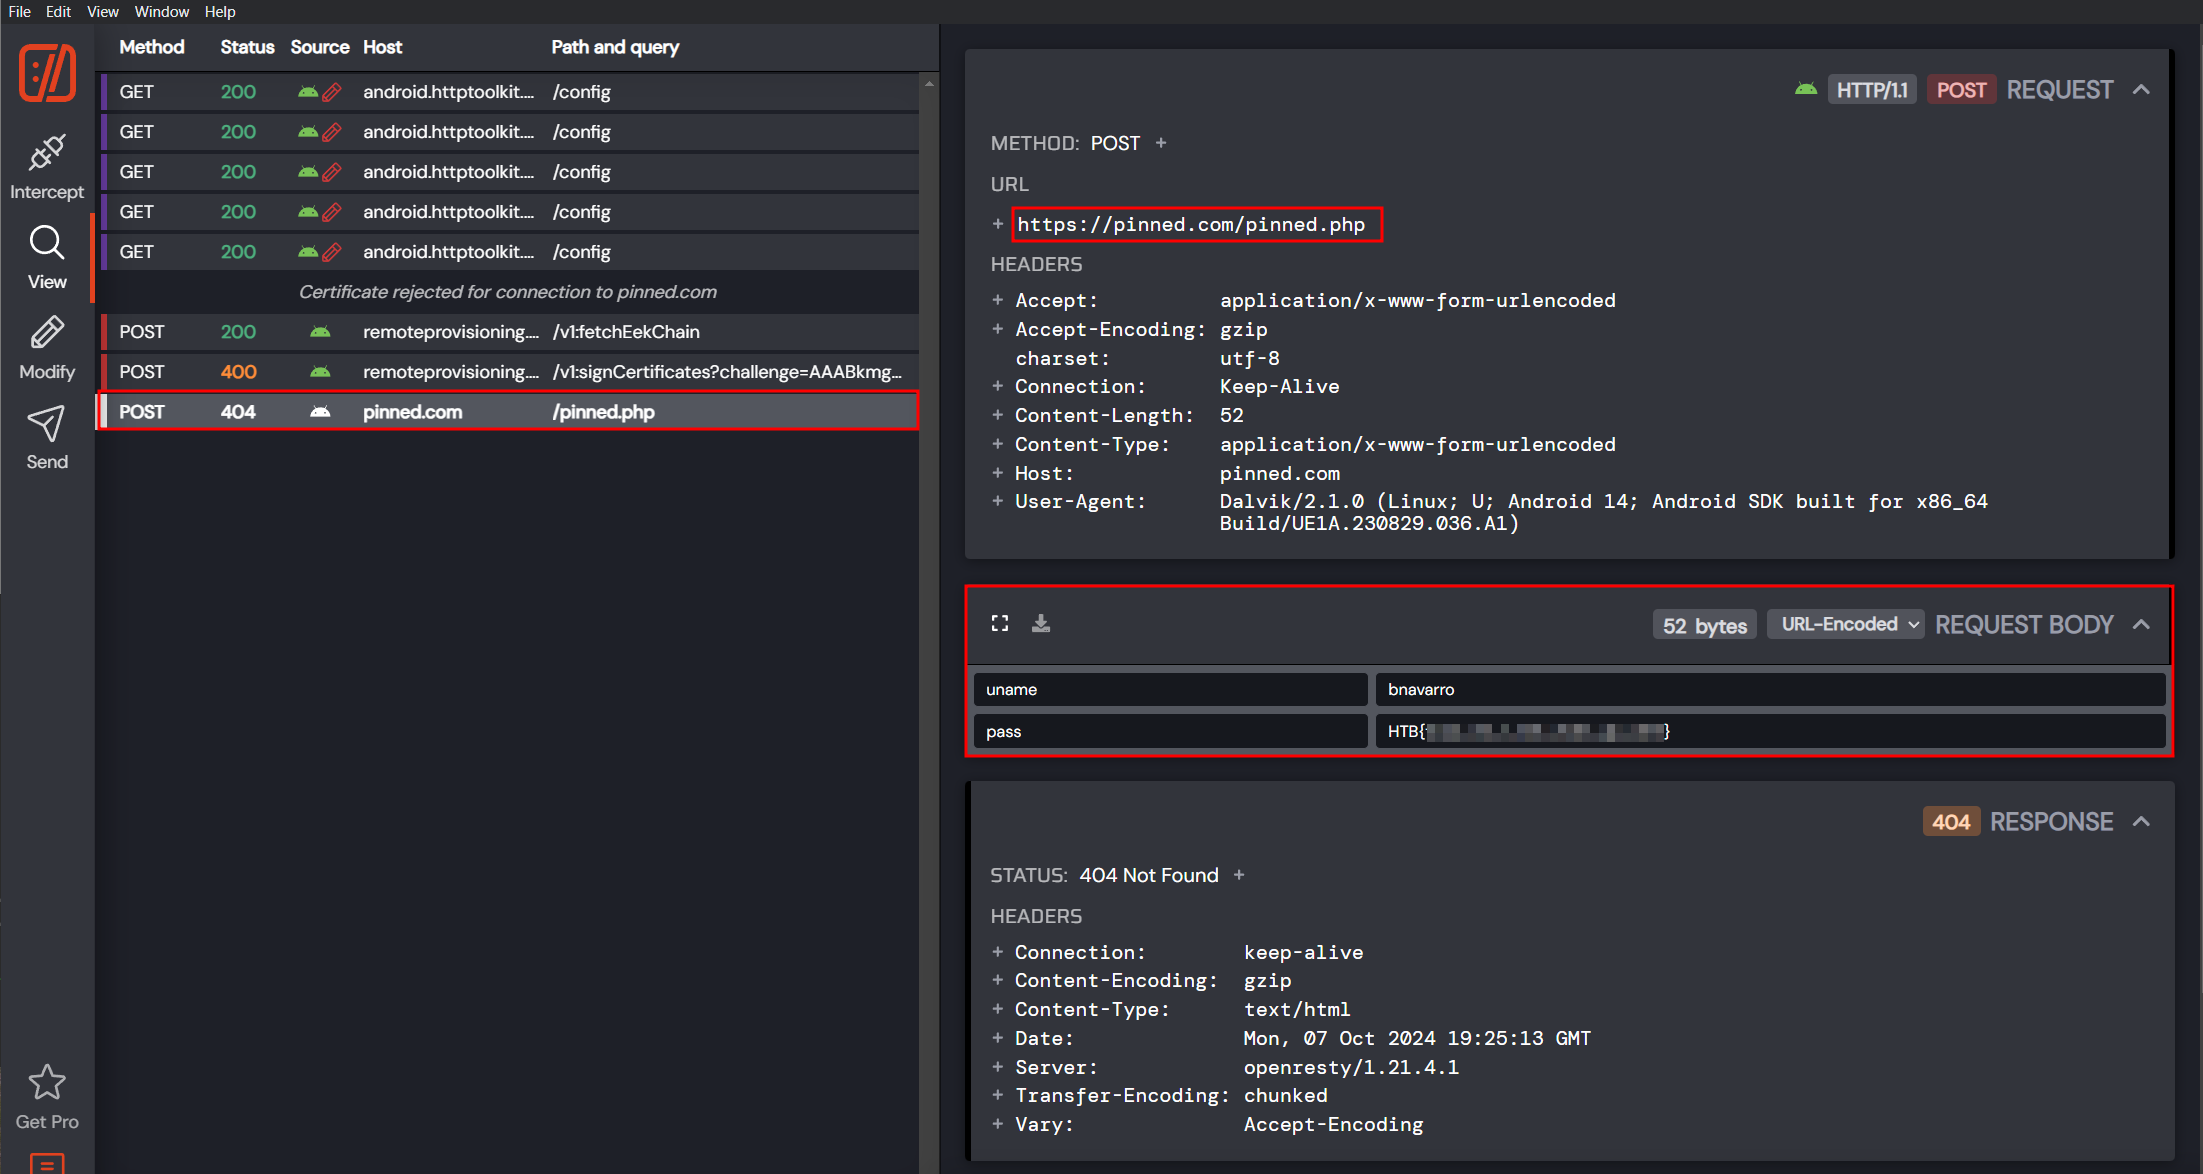
Task: Open the View menu in menu bar
Action: [102, 12]
